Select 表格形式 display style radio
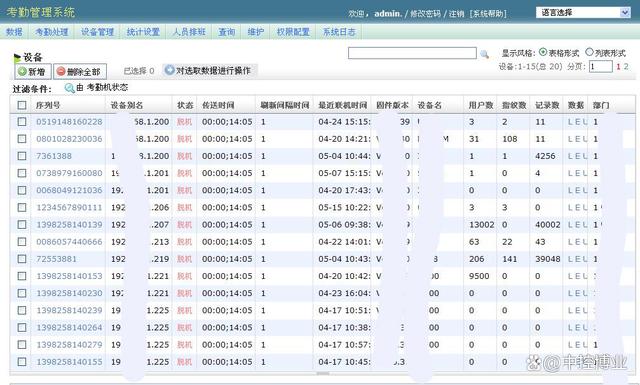640x385 pixels. tap(543, 52)
